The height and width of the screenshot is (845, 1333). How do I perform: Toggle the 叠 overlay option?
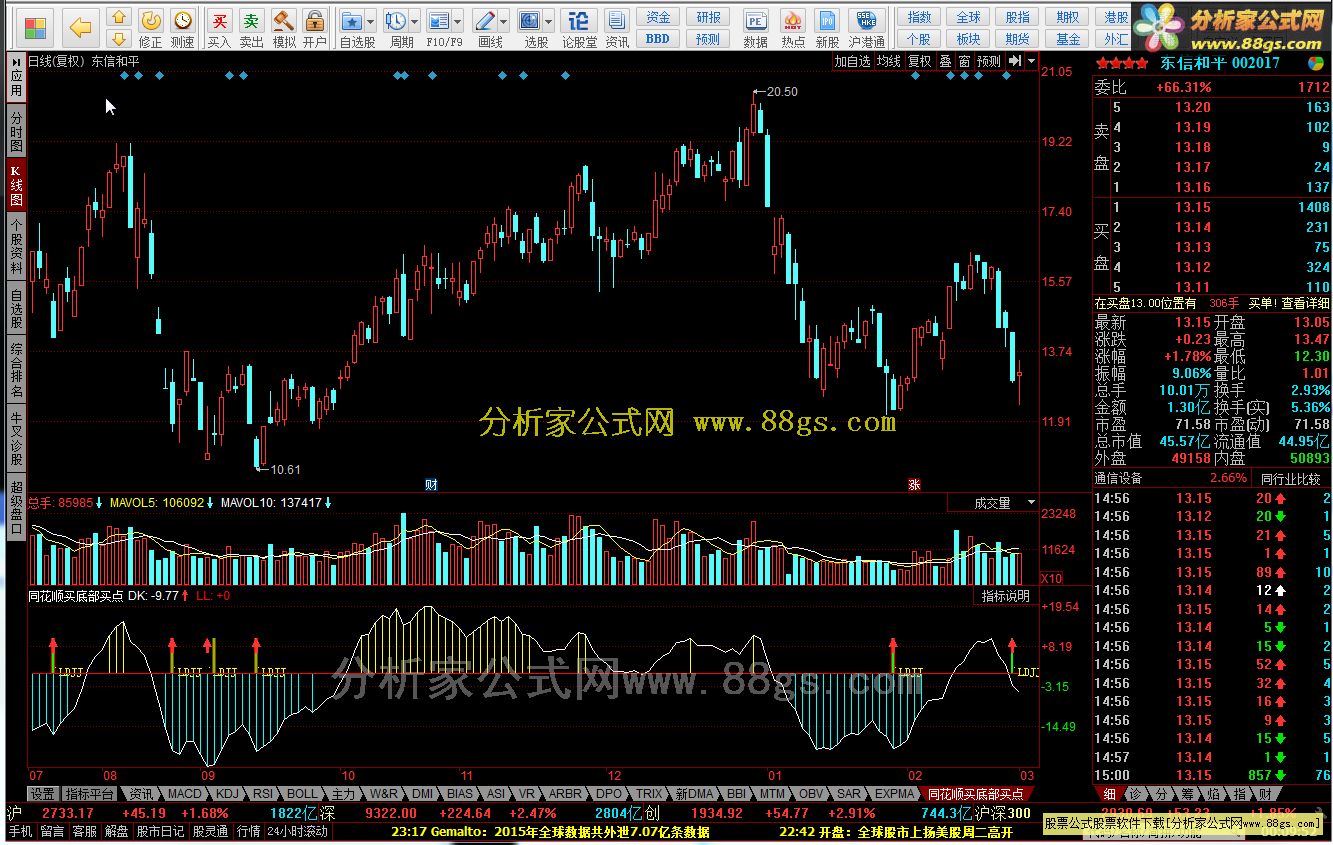(945, 61)
